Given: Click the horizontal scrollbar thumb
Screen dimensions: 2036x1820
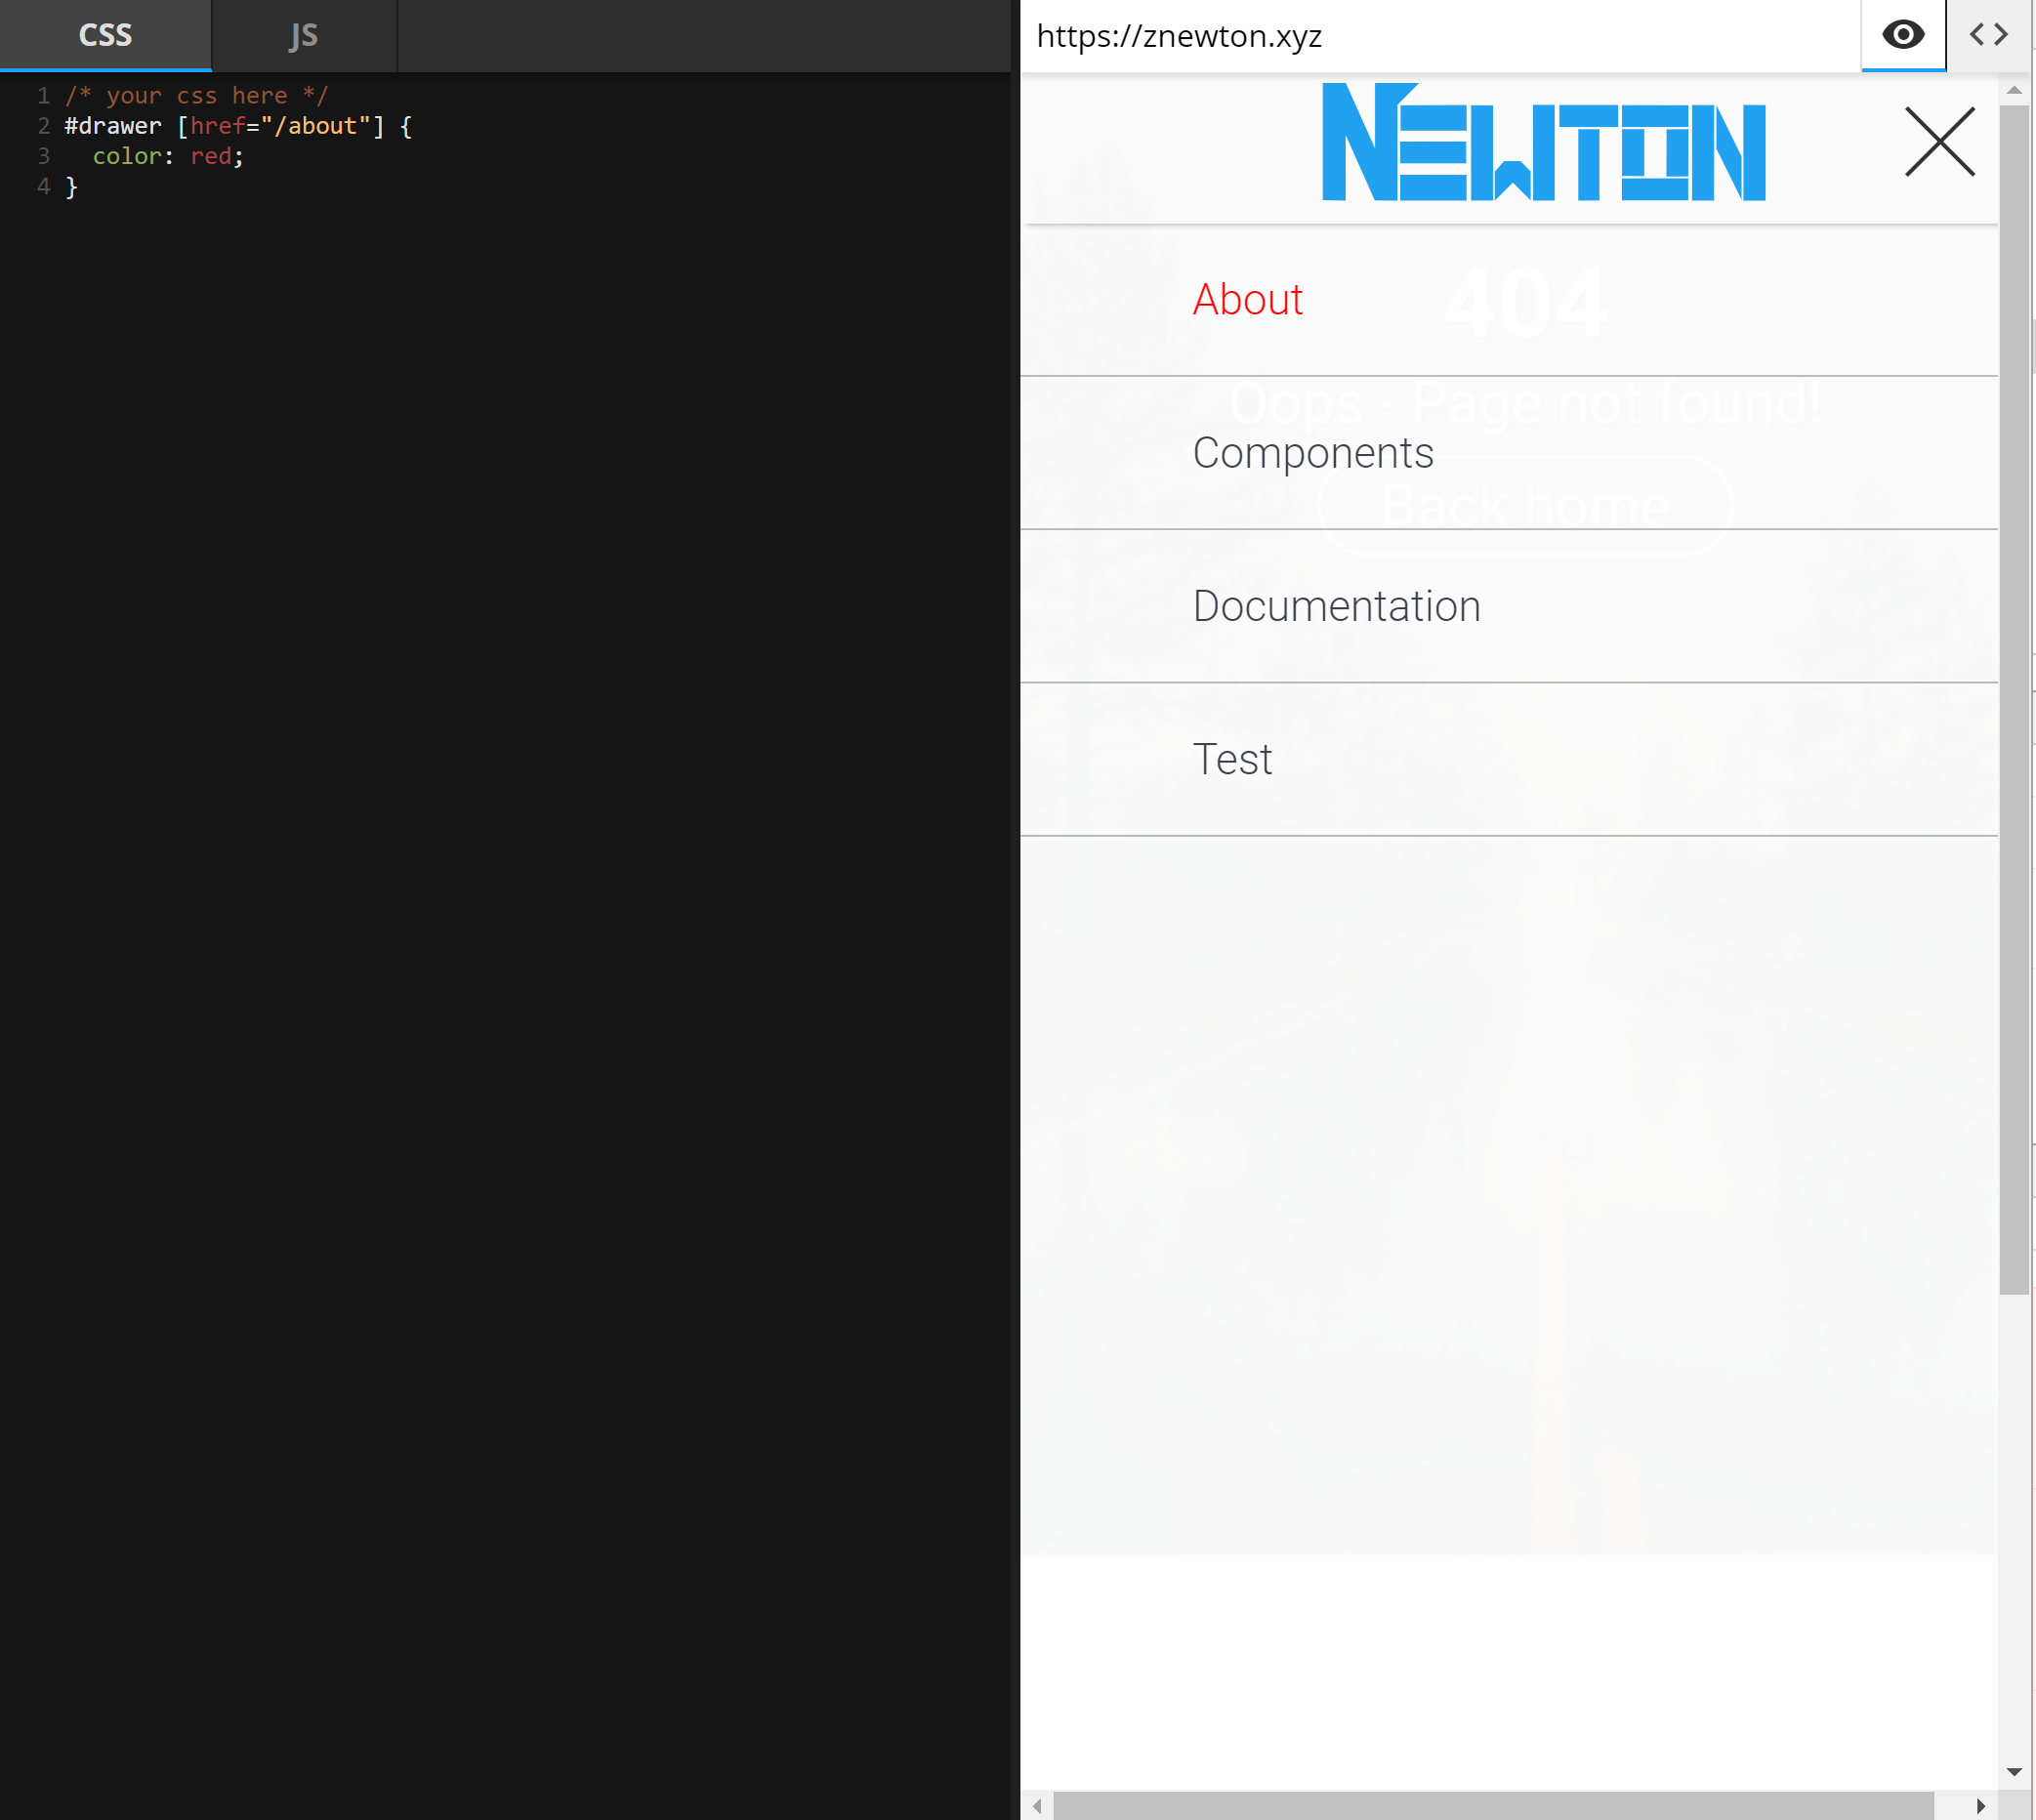Looking at the screenshot, I should pyautogui.click(x=1492, y=1806).
